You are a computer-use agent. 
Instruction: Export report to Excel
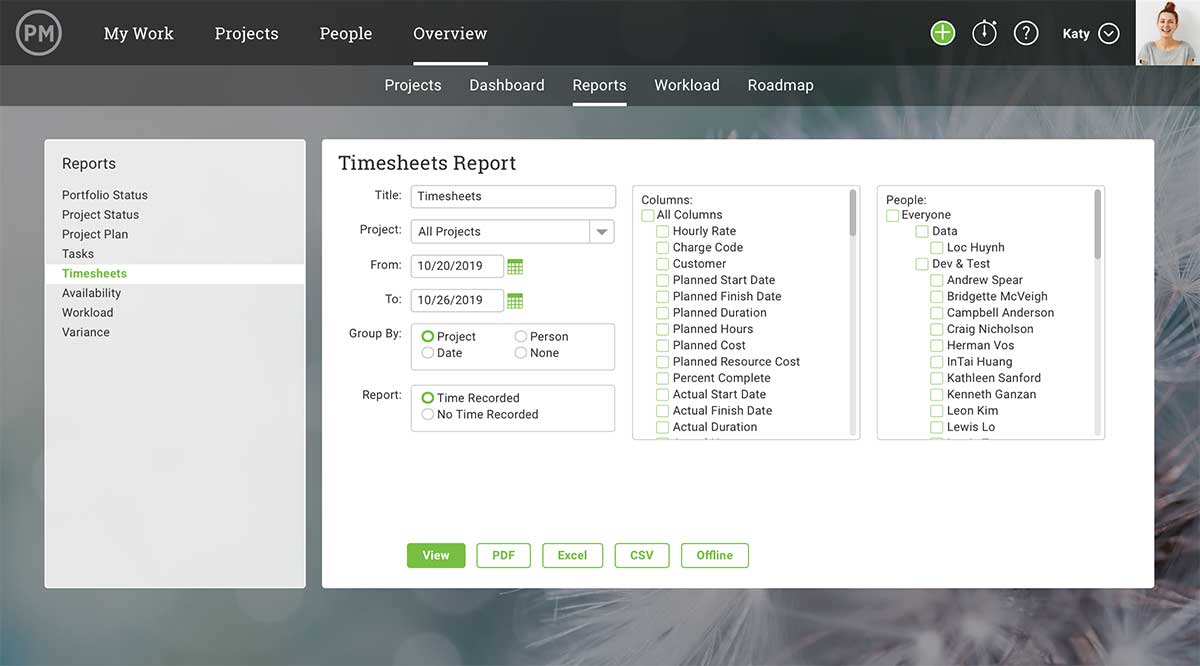click(572, 555)
